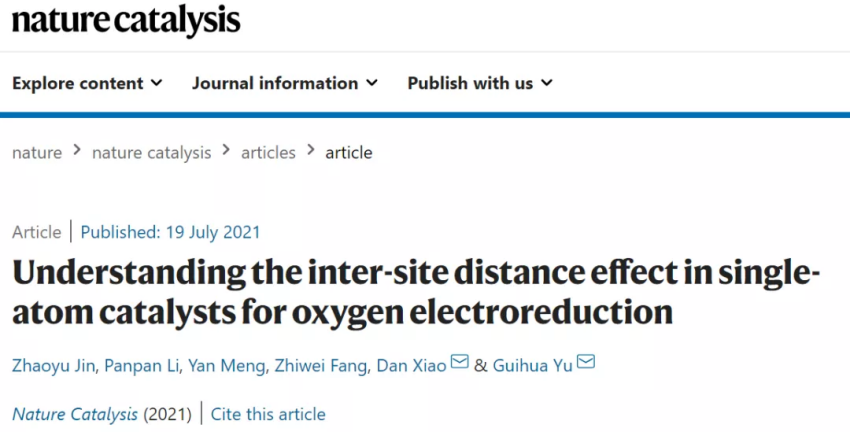Image resolution: width=851 pixels, height=433 pixels.
Task: Open the Publish with us menu
Action: [480, 83]
